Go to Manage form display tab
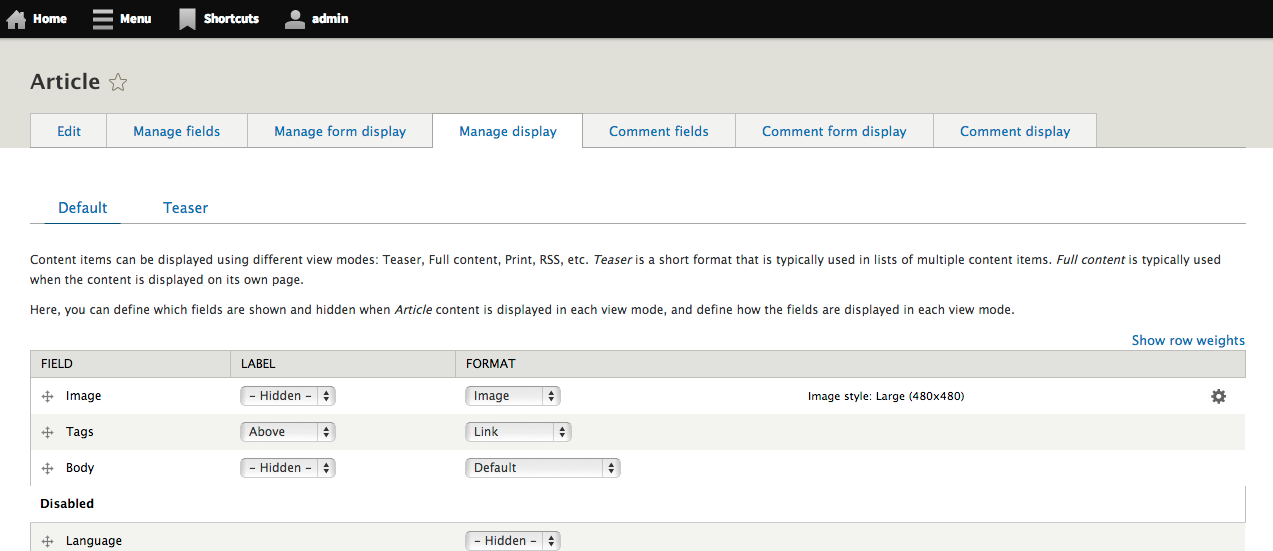 coord(340,131)
